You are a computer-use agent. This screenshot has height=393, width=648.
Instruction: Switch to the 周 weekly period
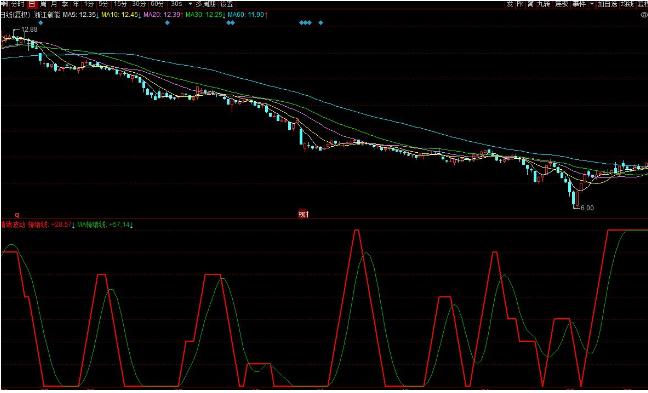(x=43, y=4)
